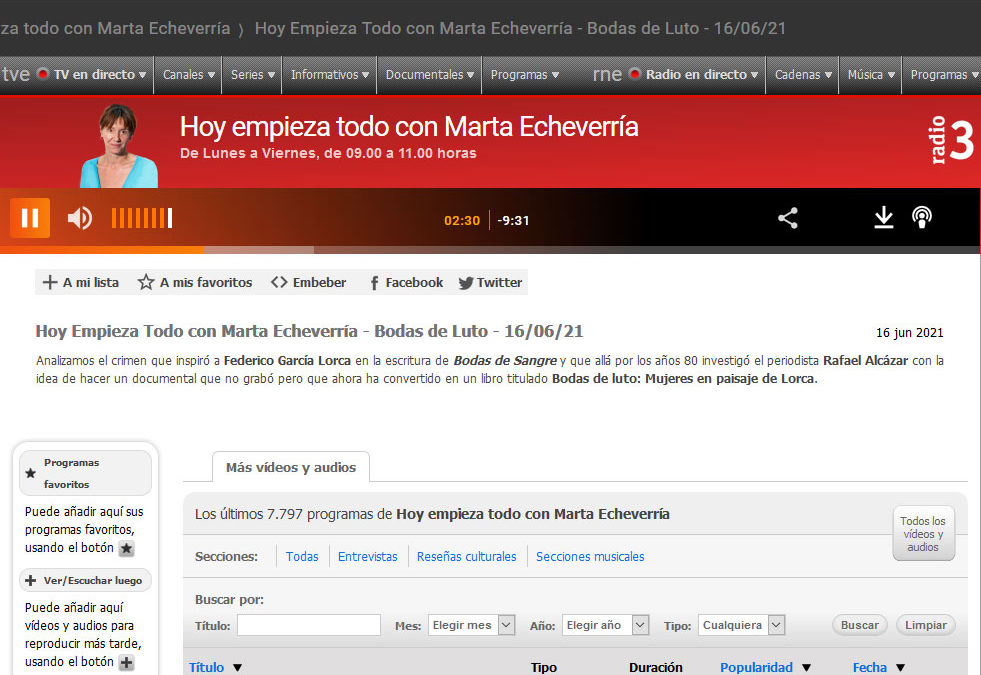This screenshot has width=981, height=675.
Task: Expand the Series menu
Action: pyautogui.click(x=253, y=75)
